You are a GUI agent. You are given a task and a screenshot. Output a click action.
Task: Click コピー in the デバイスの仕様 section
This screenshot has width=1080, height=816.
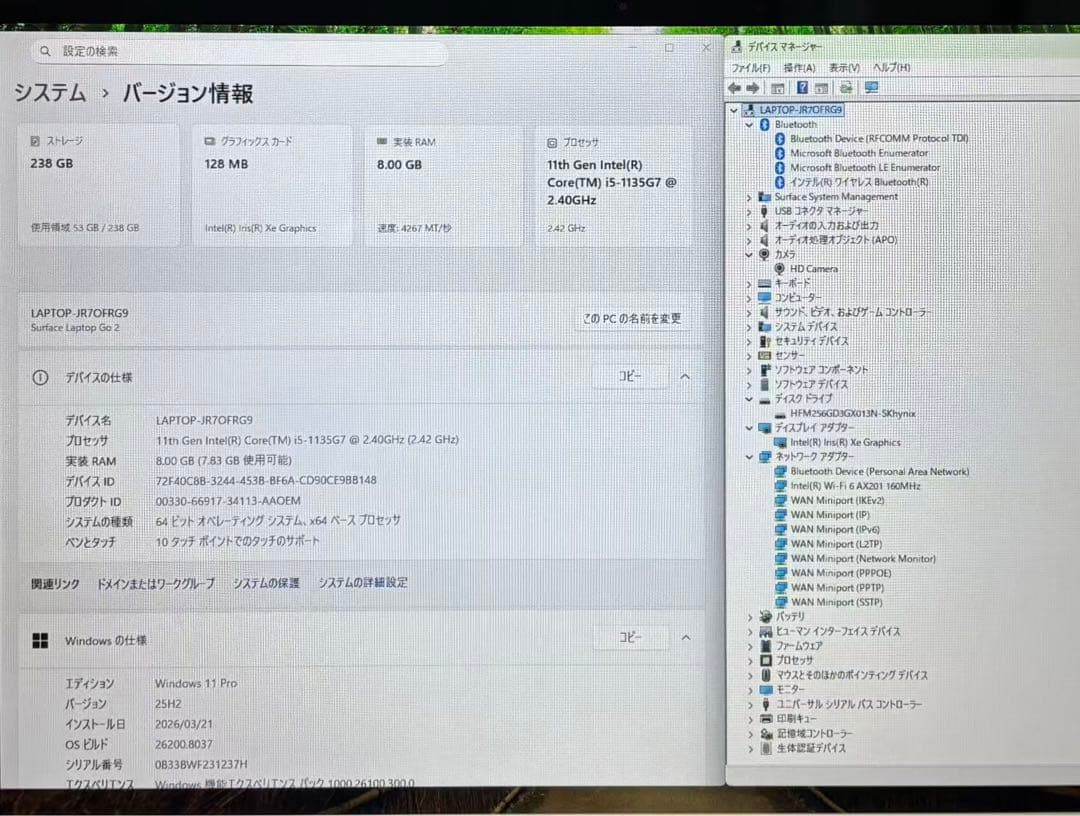point(631,377)
